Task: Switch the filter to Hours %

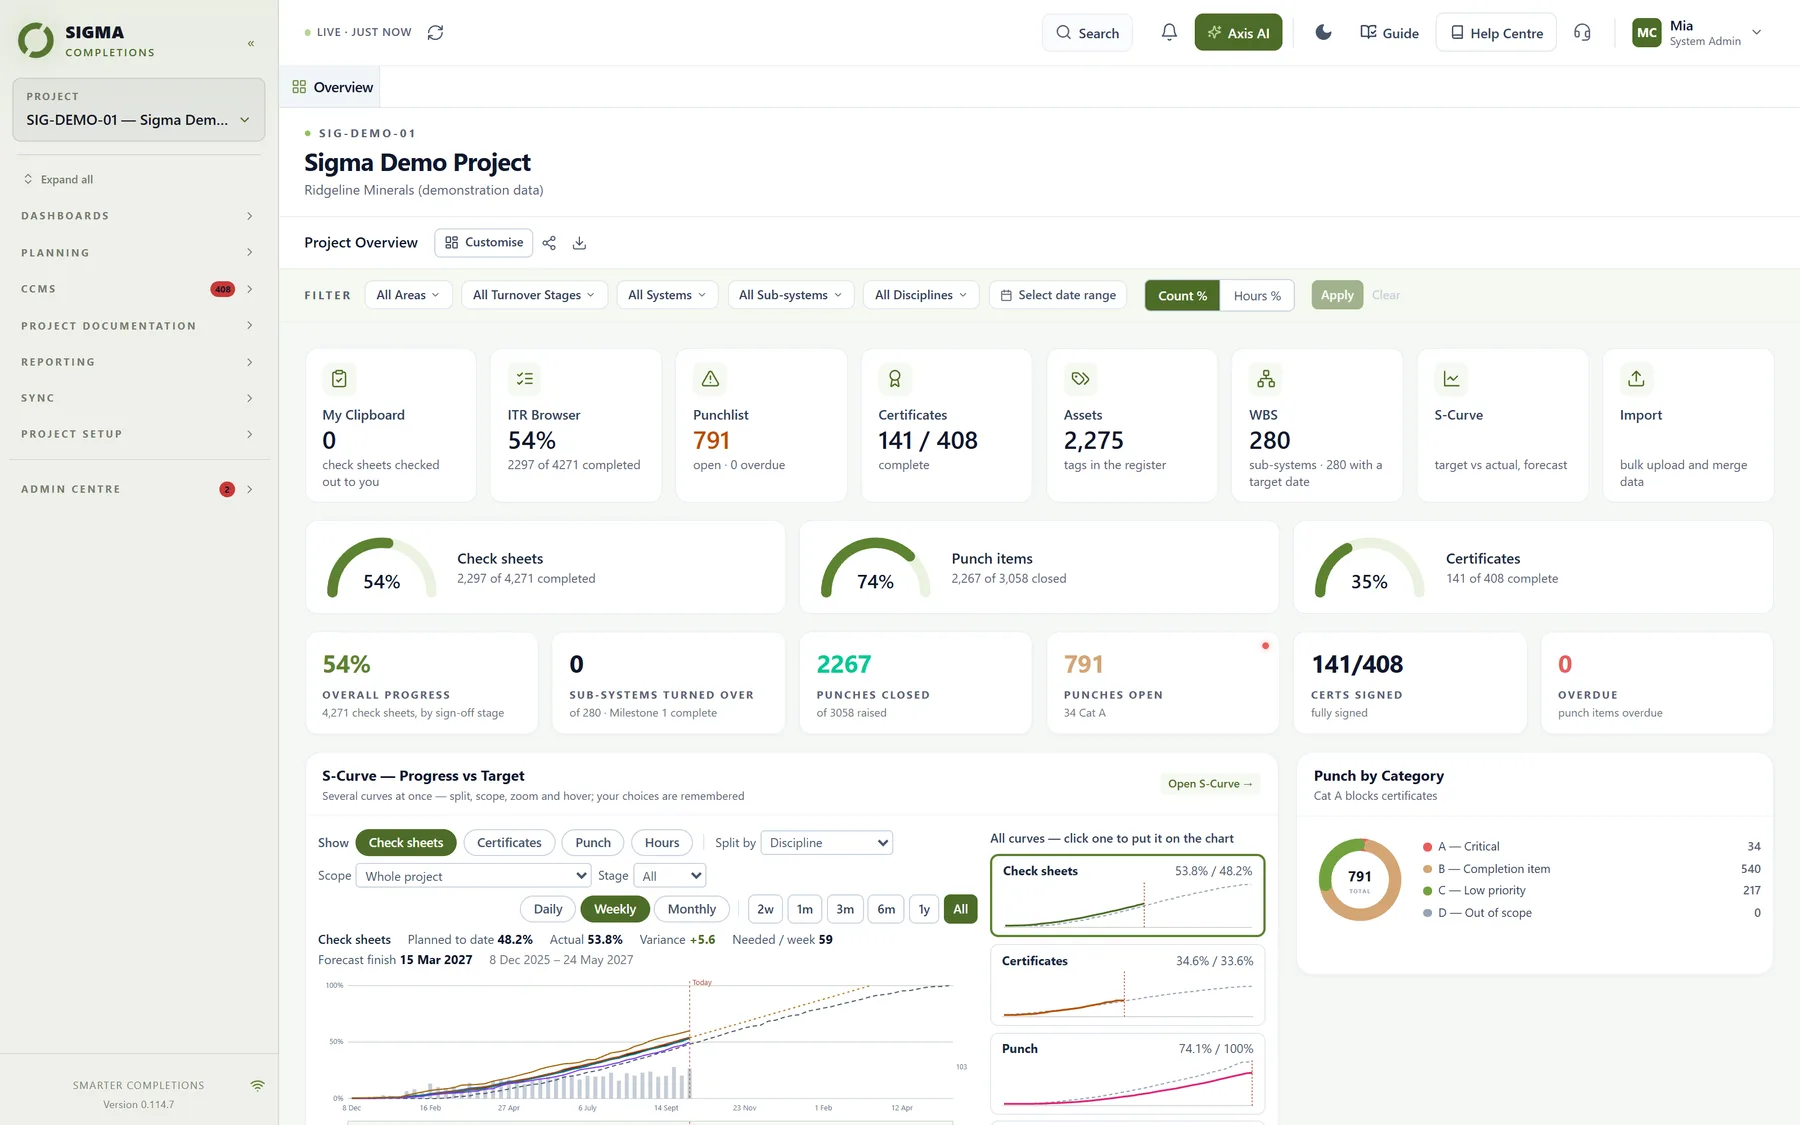Action: click(x=1257, y=295)
